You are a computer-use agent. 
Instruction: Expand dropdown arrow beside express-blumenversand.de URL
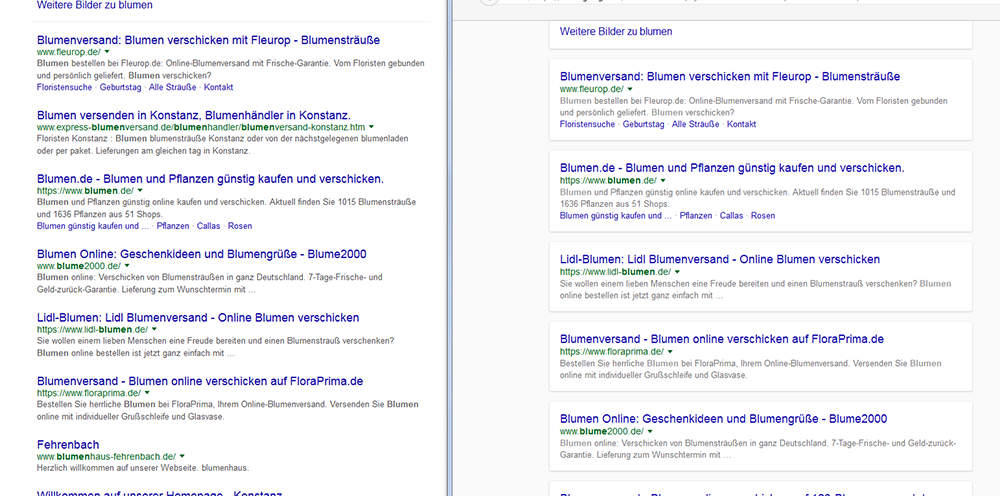tap(372, 127)
